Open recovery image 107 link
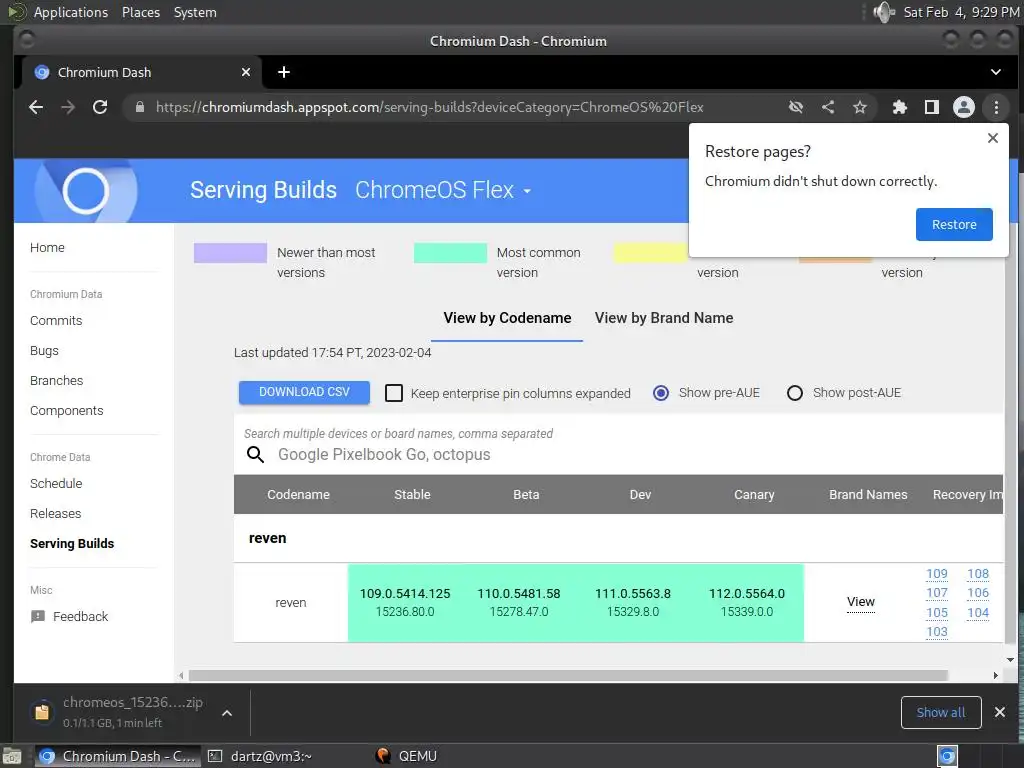The image size is (1024, 768). [x=936, y=593]
